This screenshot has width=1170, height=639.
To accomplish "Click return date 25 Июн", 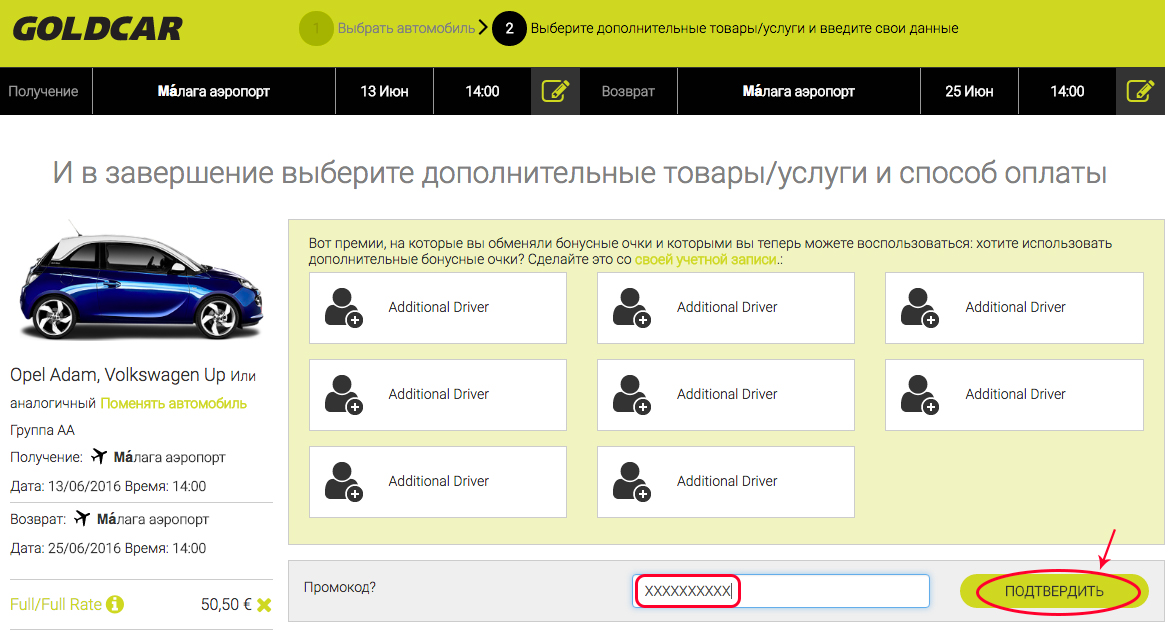I will (x=969, y=91).
